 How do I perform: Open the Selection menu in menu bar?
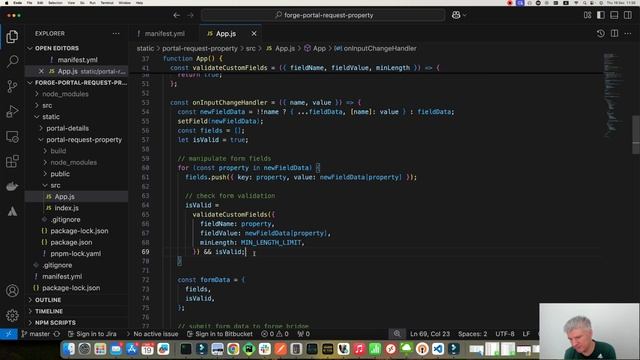[55, 3]
